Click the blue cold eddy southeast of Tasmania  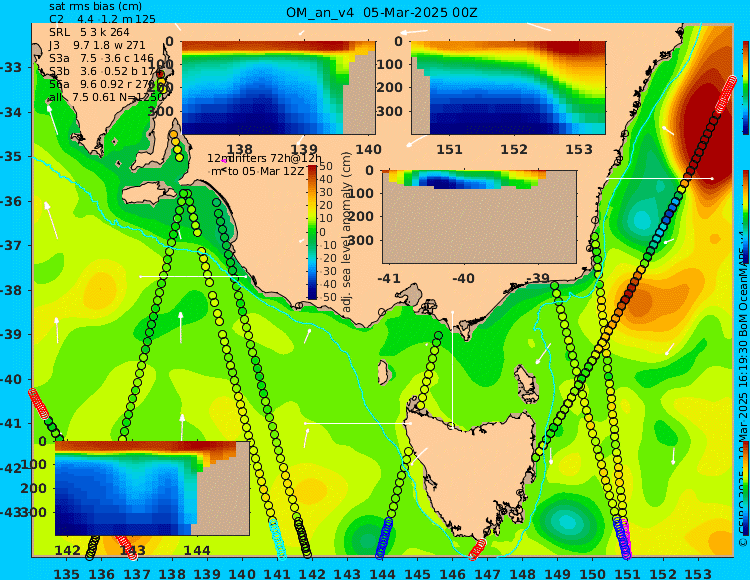566,520
